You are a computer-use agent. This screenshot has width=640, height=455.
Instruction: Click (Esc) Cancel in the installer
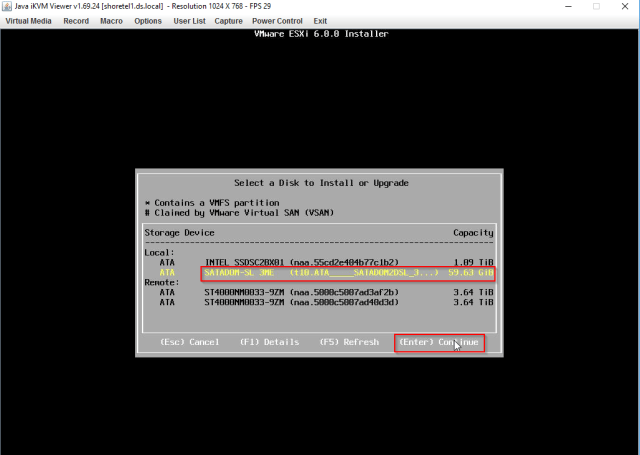pyautogui.click(x=189, y=342)
